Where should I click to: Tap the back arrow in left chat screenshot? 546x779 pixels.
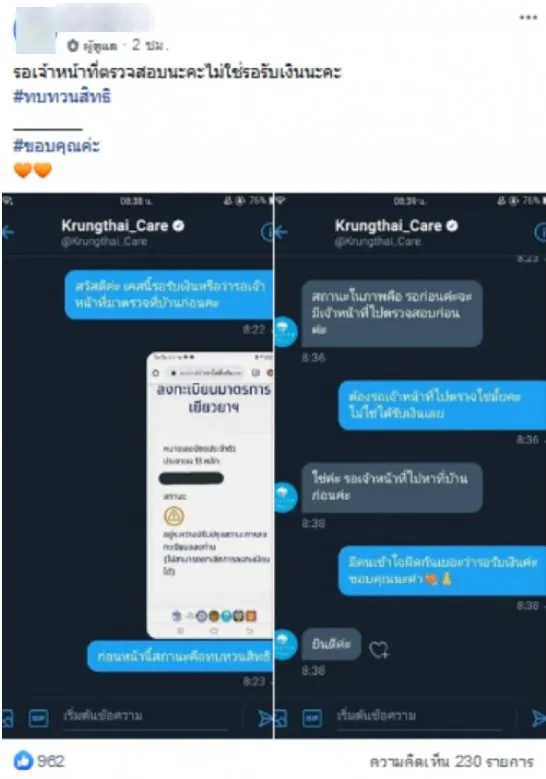click(x=8, y=232)
